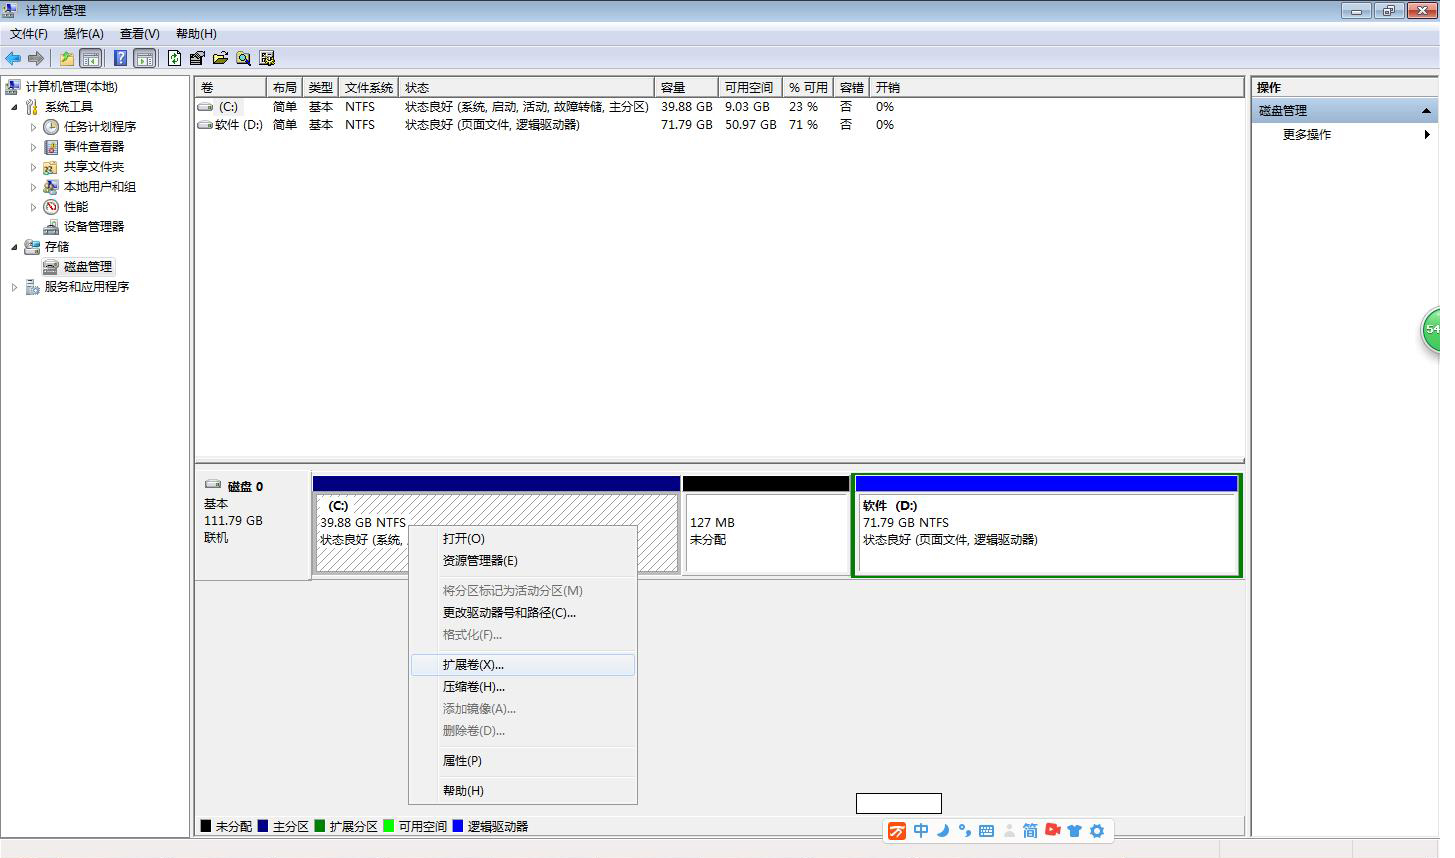
Task: Choose 更改驱动器号和路径(C)... from context menu
Action: click(523, 613)
